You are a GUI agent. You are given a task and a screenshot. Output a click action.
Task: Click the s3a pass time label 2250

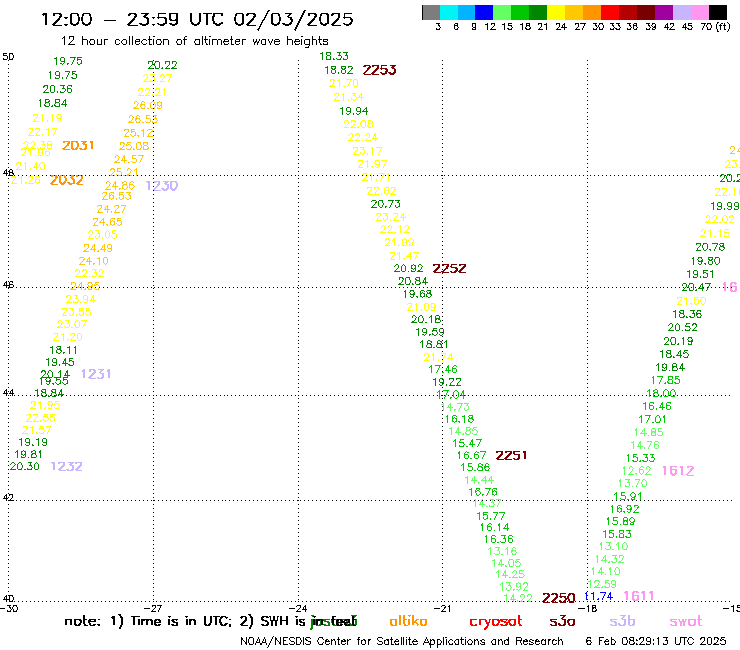pyautogui.click(x=559, y=599)
